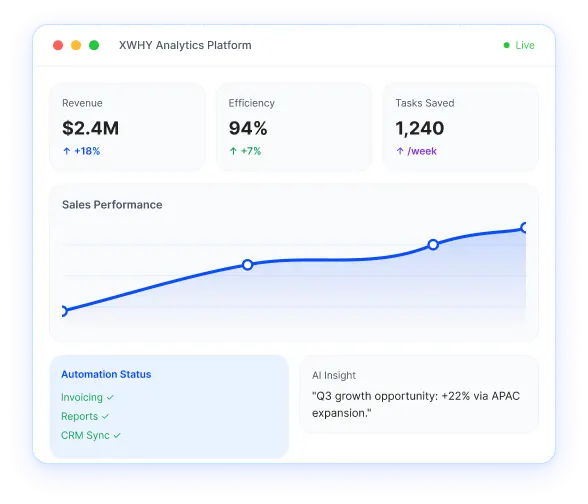
Task: Click the green Live status dot
Action: tap(507, 45)
